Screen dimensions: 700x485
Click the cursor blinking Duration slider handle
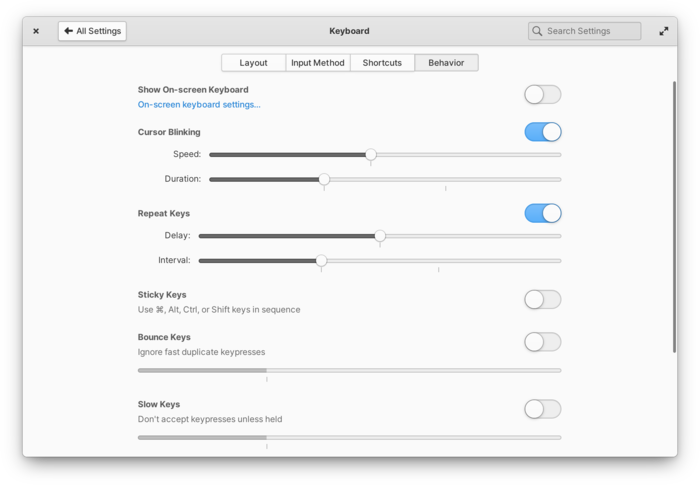tap(324, 180)
